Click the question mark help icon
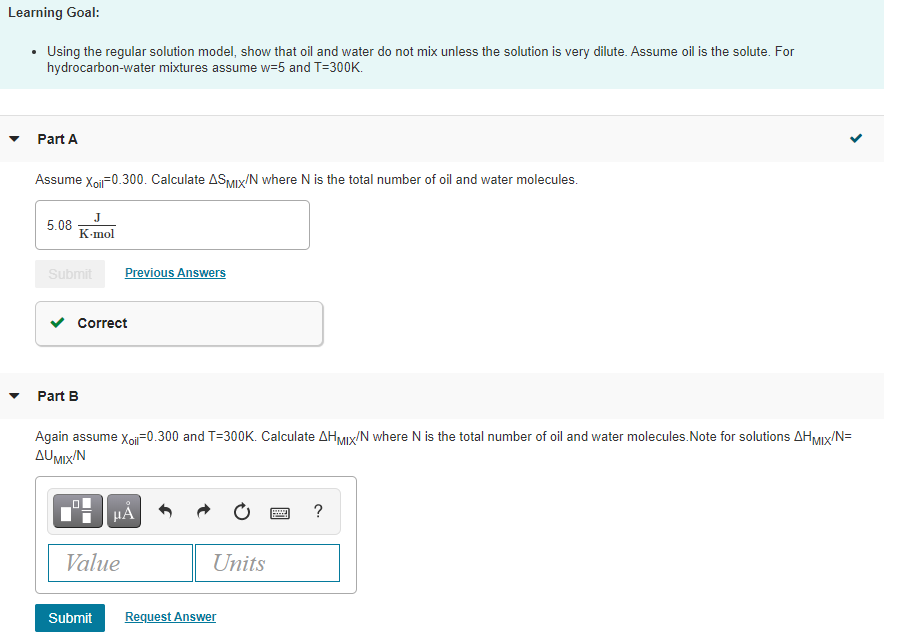Screen dimensions: 900x644 point(317,511)
